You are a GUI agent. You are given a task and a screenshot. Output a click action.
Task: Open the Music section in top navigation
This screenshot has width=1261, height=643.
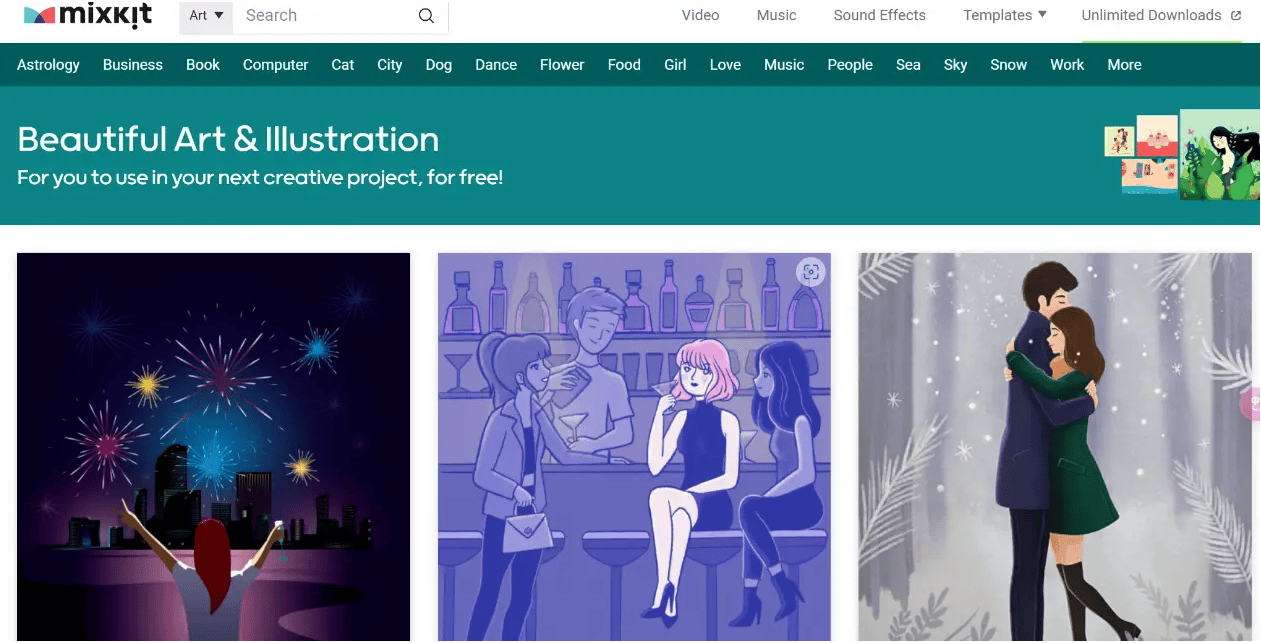(x=776, y=15)
